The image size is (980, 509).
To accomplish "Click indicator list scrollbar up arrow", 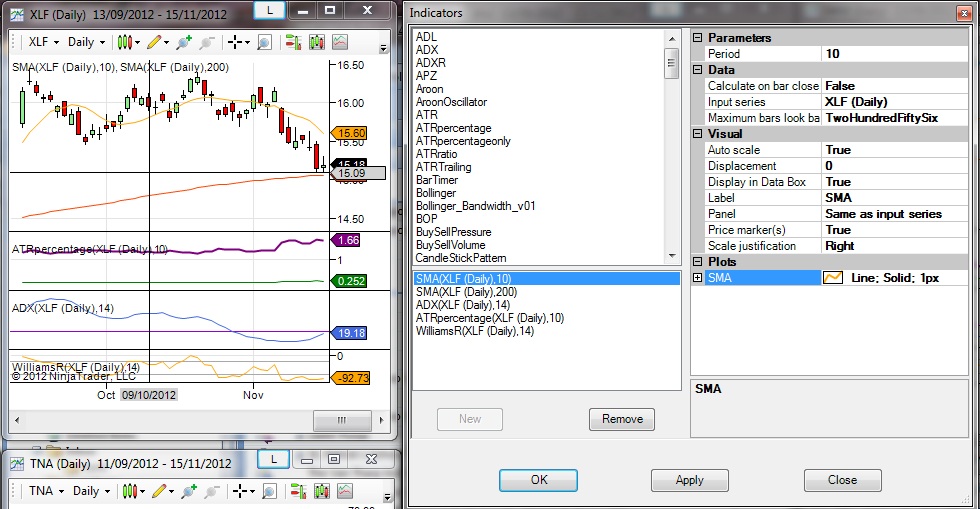I will pos(672,39).
